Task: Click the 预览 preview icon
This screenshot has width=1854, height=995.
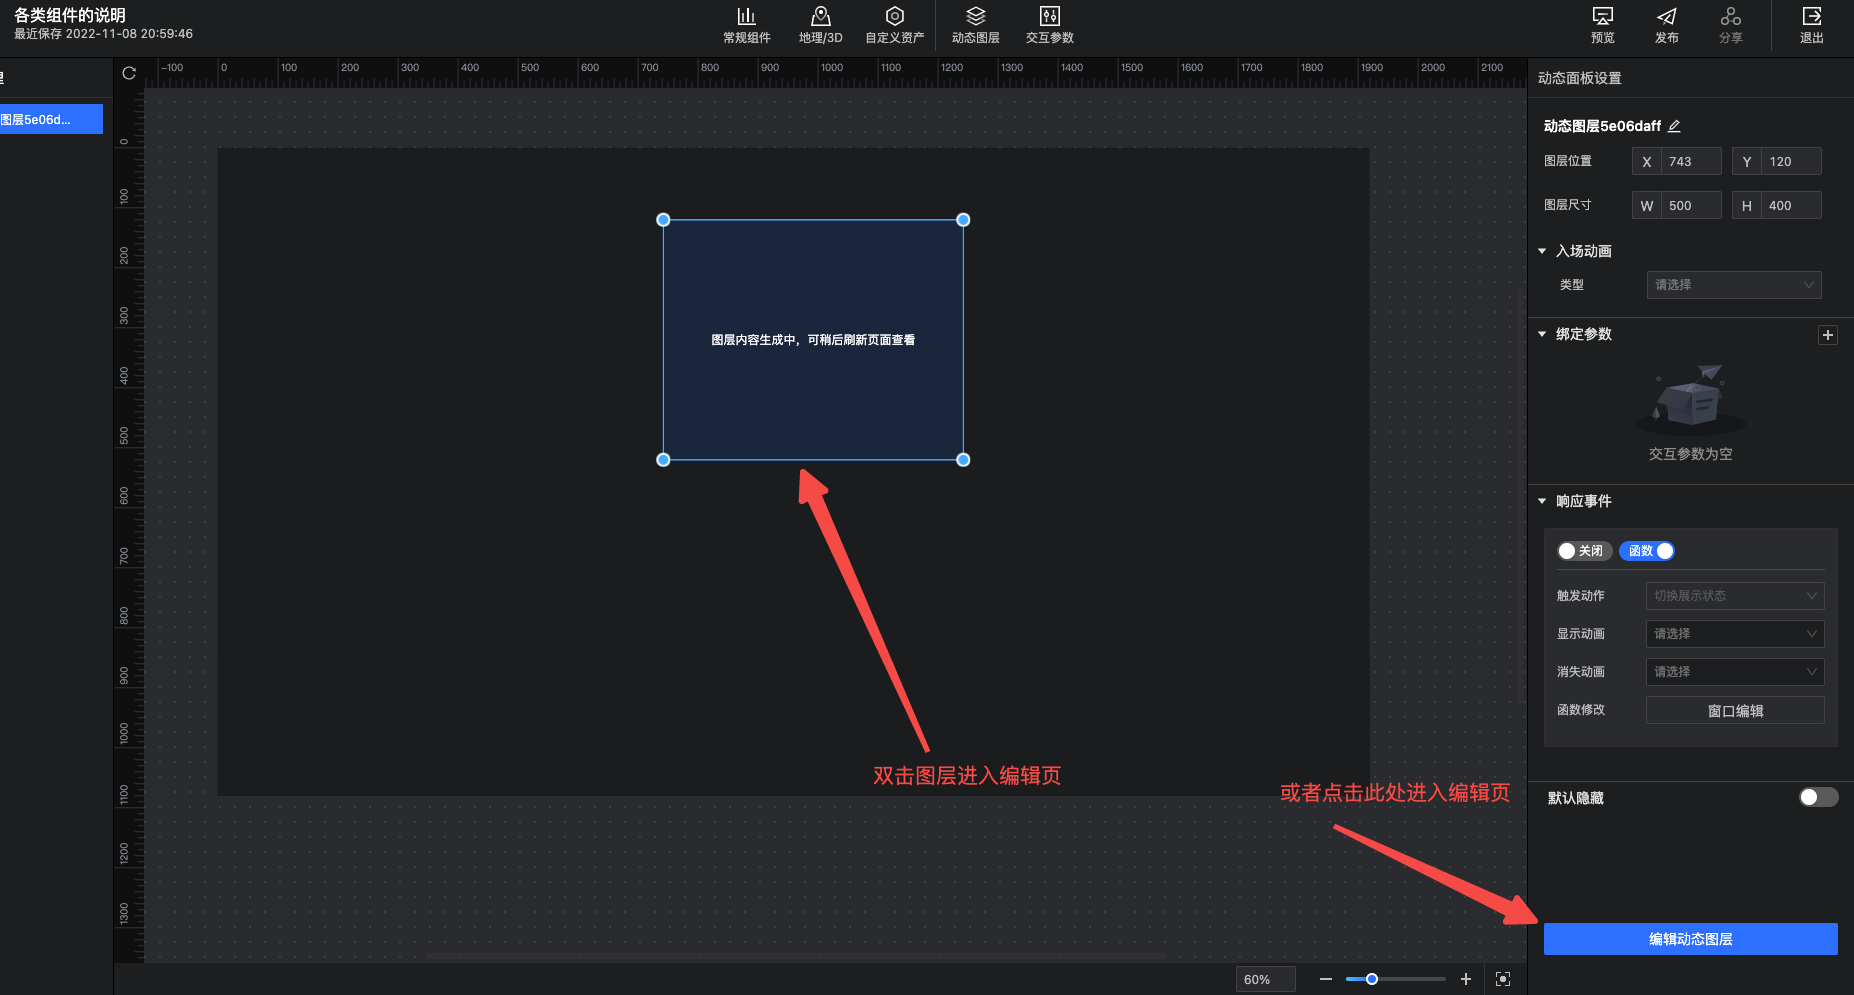Action: [1602, 17]
